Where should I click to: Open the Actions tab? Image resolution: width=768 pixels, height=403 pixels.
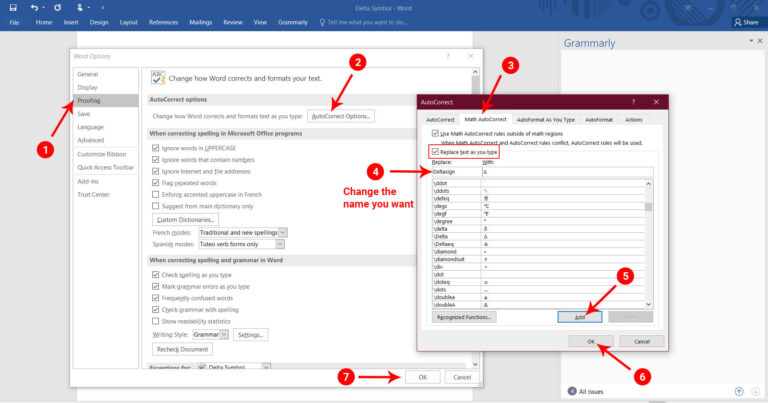point(633,119)
